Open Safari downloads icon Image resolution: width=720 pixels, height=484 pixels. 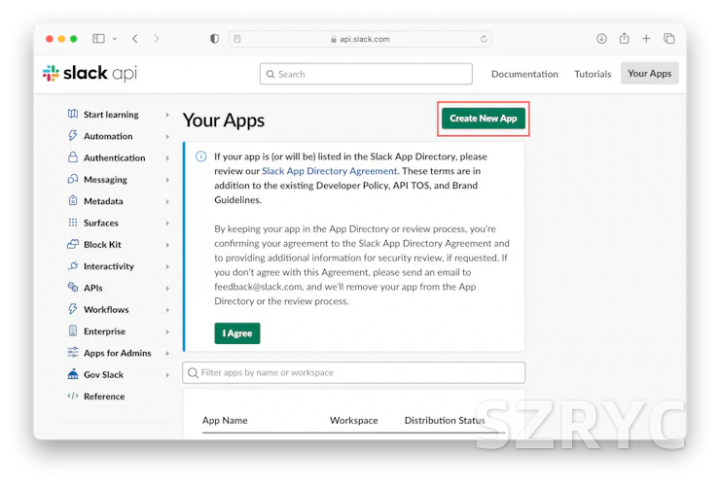pos(601,39)
